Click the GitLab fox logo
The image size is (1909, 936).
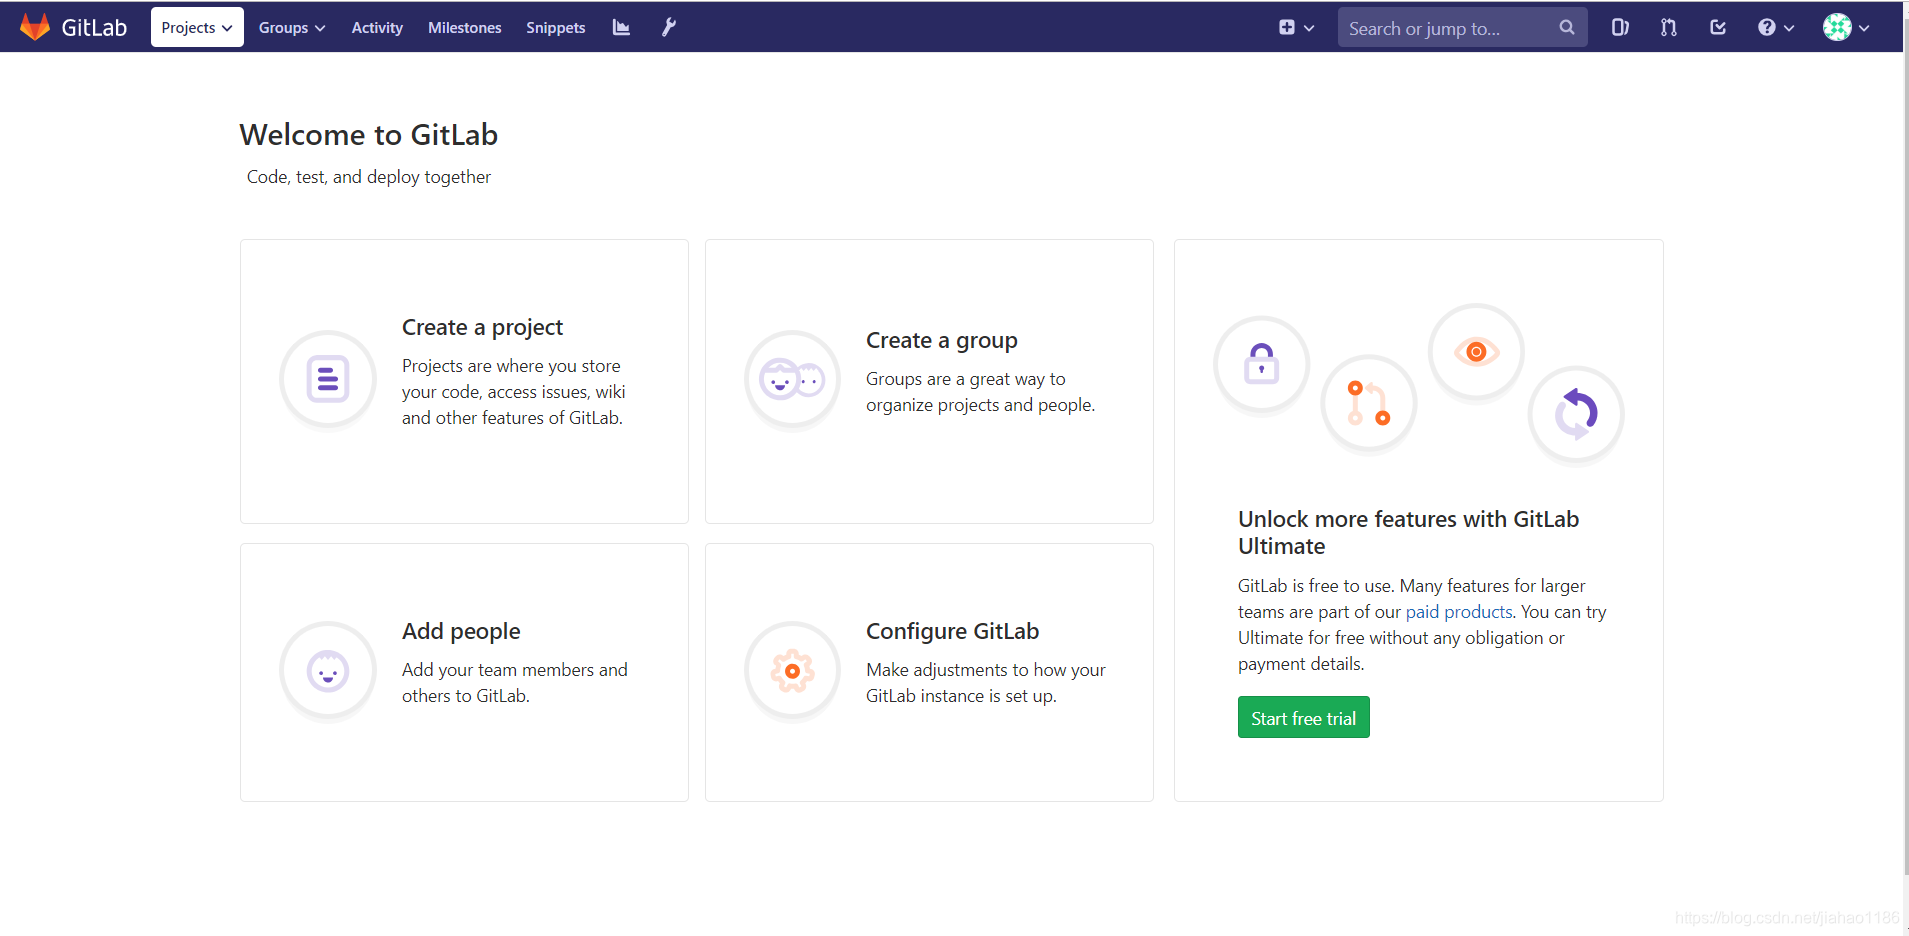tap(35, 27)
